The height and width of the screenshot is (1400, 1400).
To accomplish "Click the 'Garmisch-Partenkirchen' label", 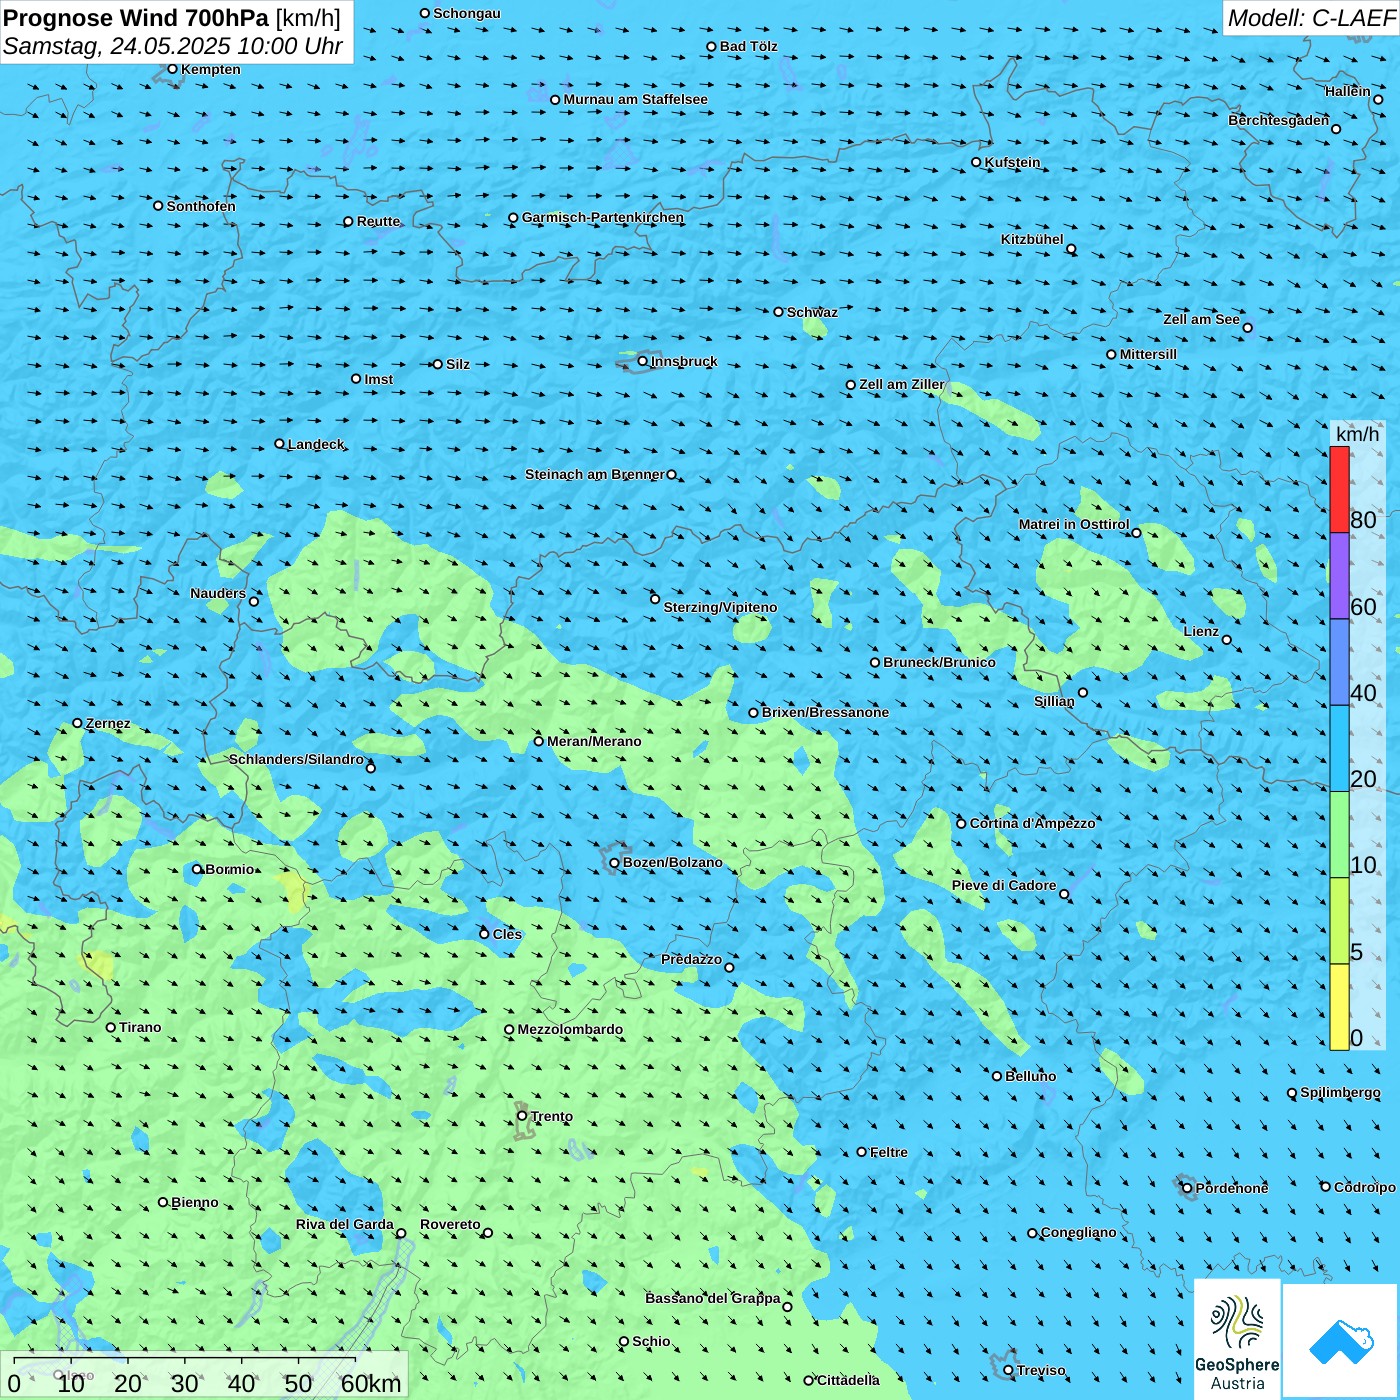I will 603,217.
